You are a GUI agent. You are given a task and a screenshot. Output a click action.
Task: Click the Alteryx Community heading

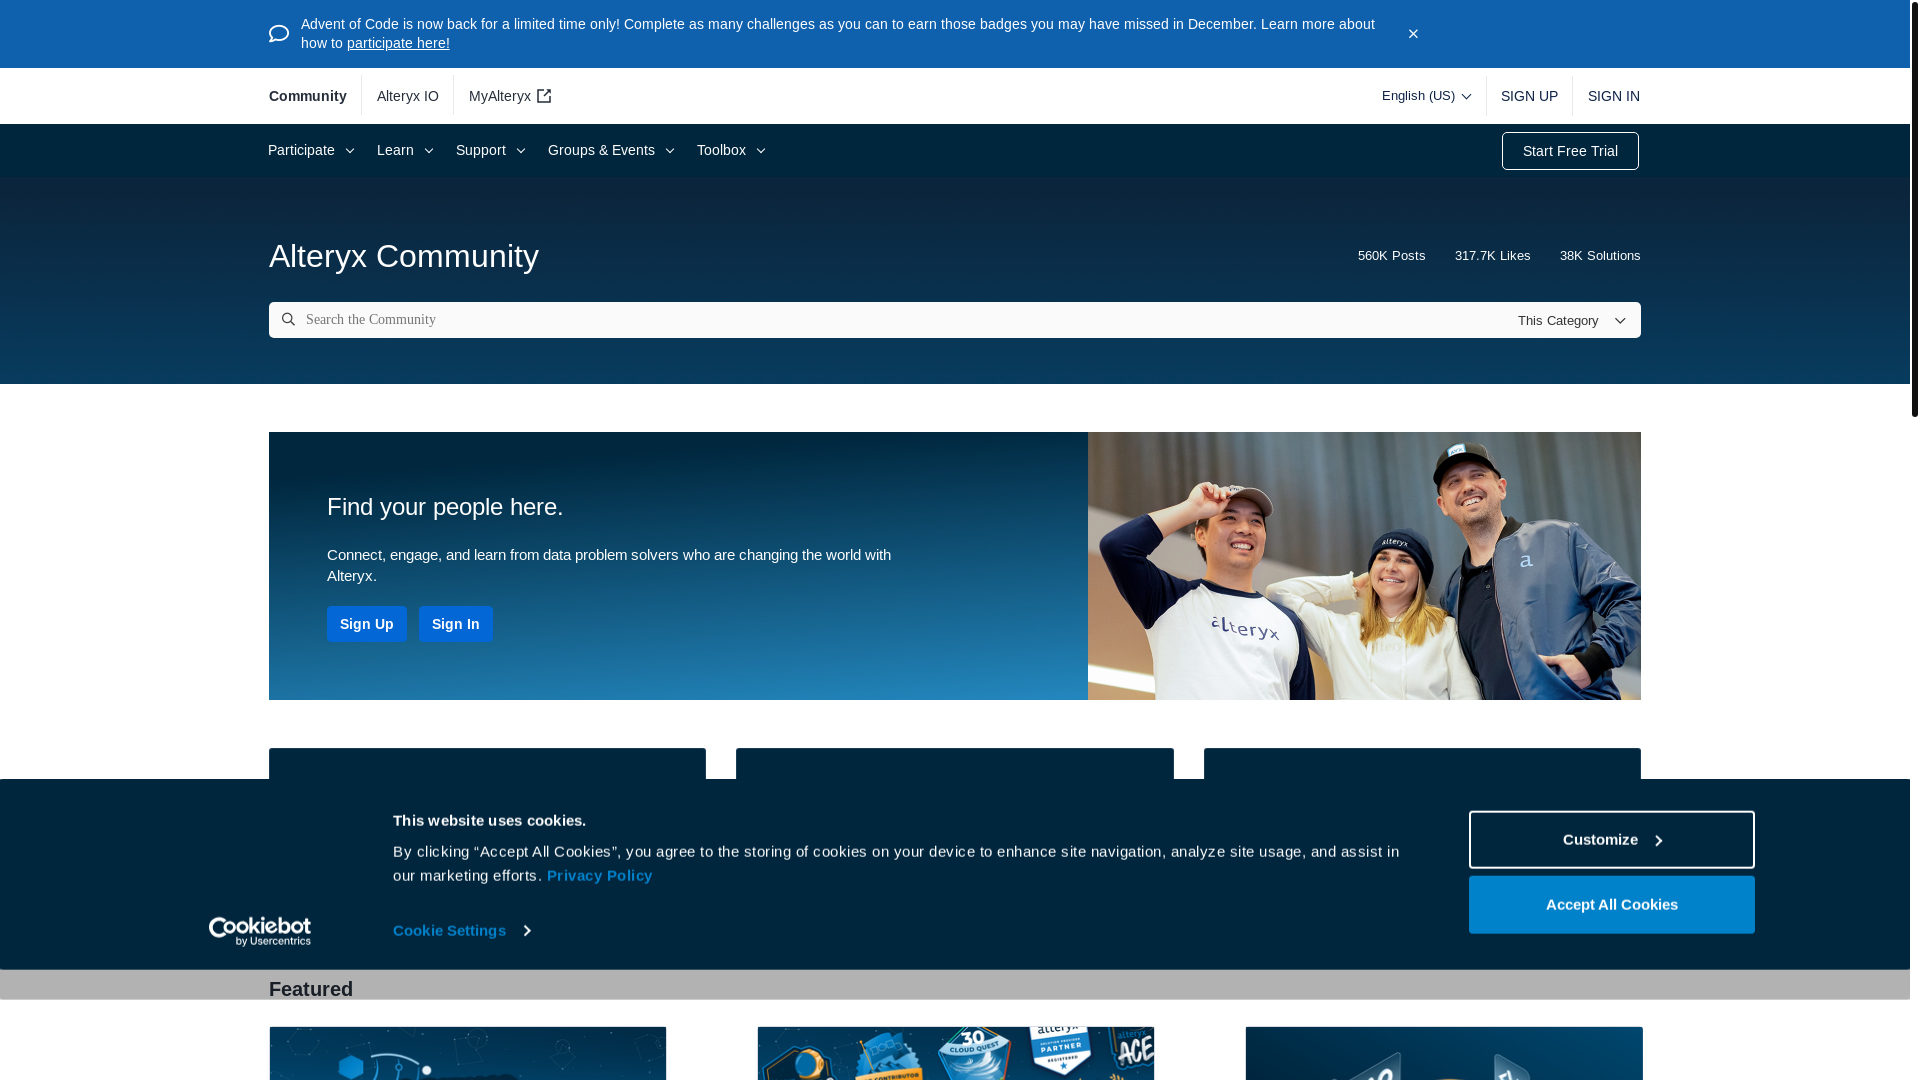click(404, 256)
